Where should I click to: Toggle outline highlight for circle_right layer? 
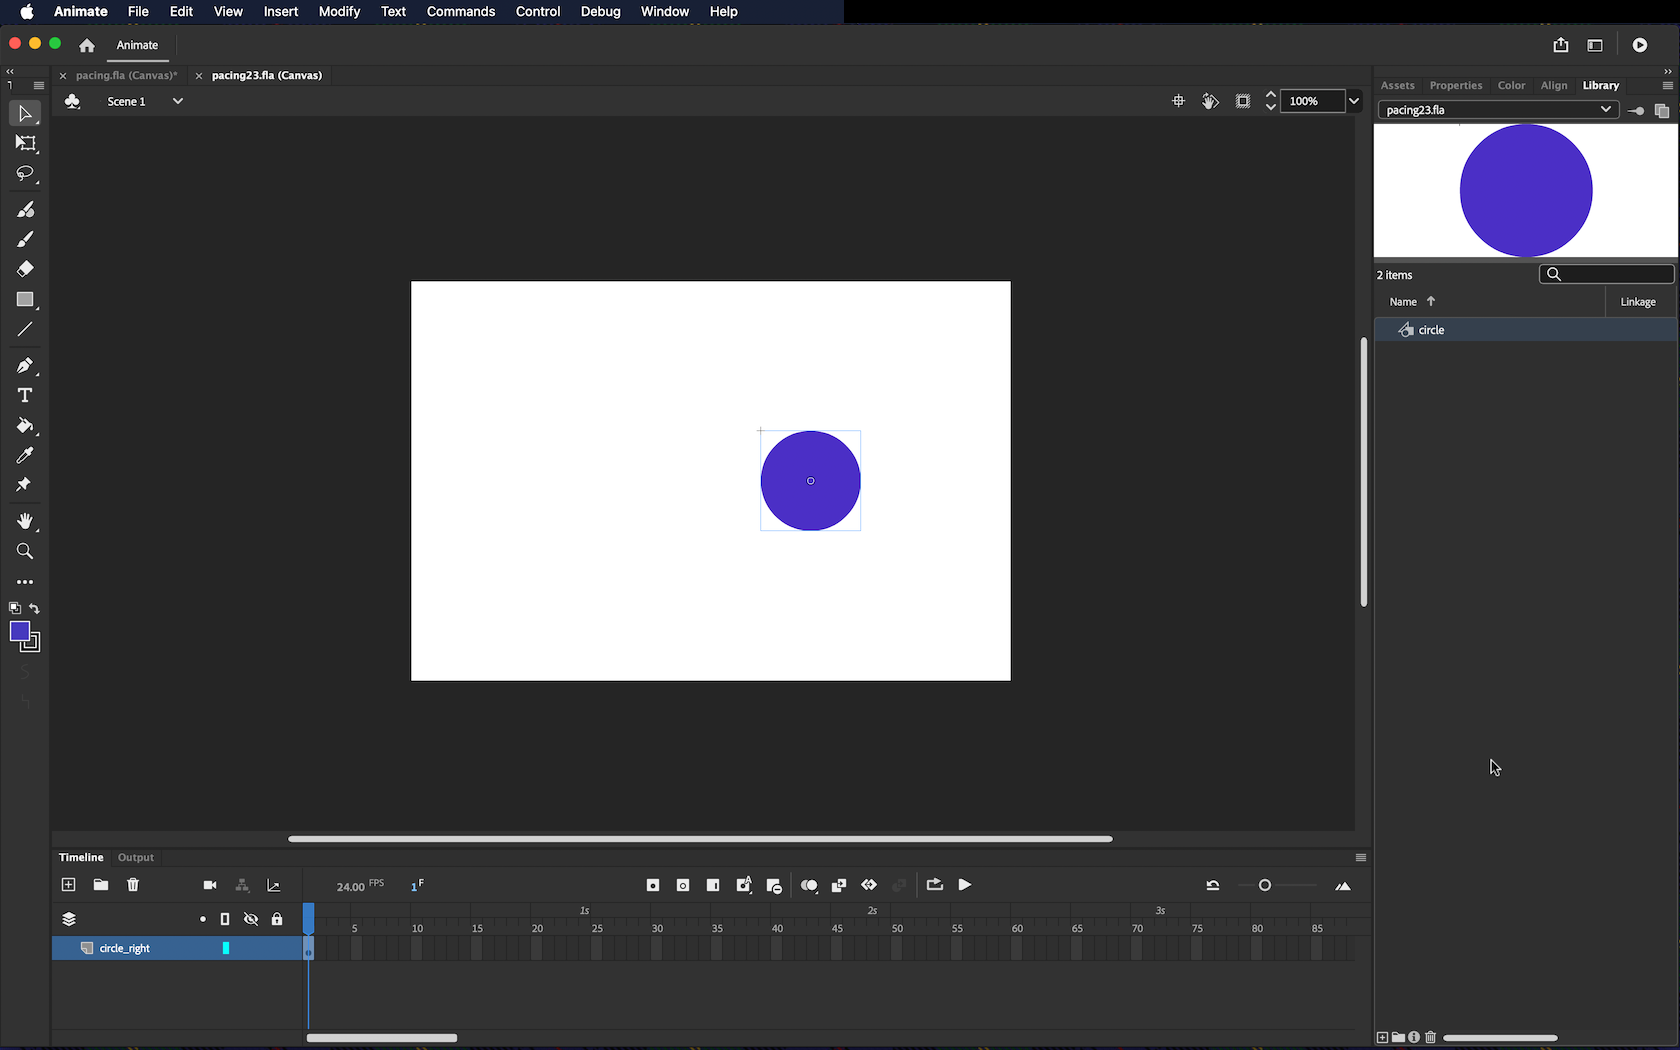[226, 948]
